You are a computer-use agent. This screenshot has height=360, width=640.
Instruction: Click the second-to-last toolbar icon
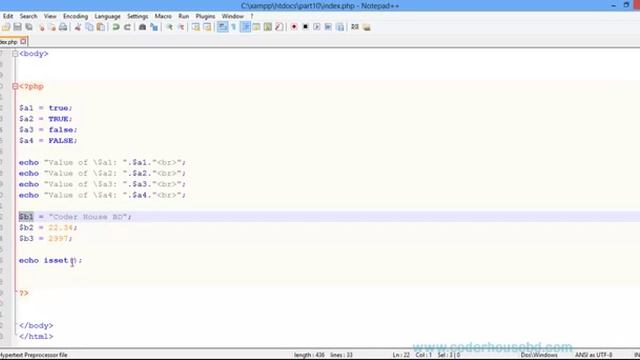coord(355,27)
